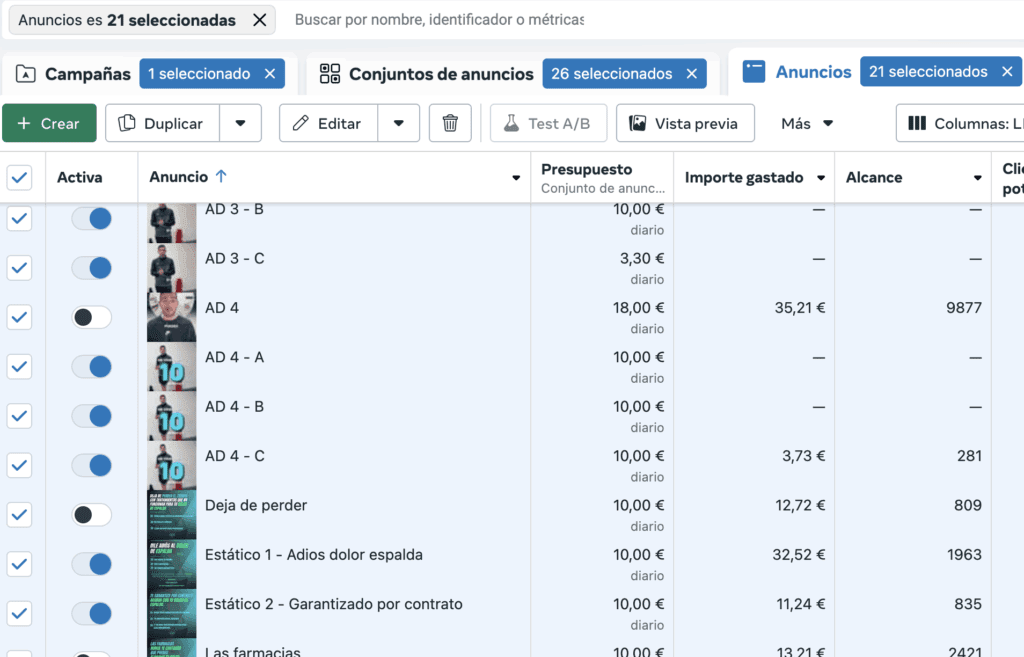Open Vista previa of the ad

pos(684,123)
